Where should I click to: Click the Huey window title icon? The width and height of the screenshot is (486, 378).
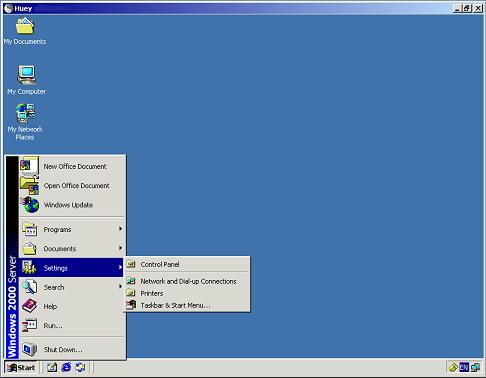pos(8,8)
